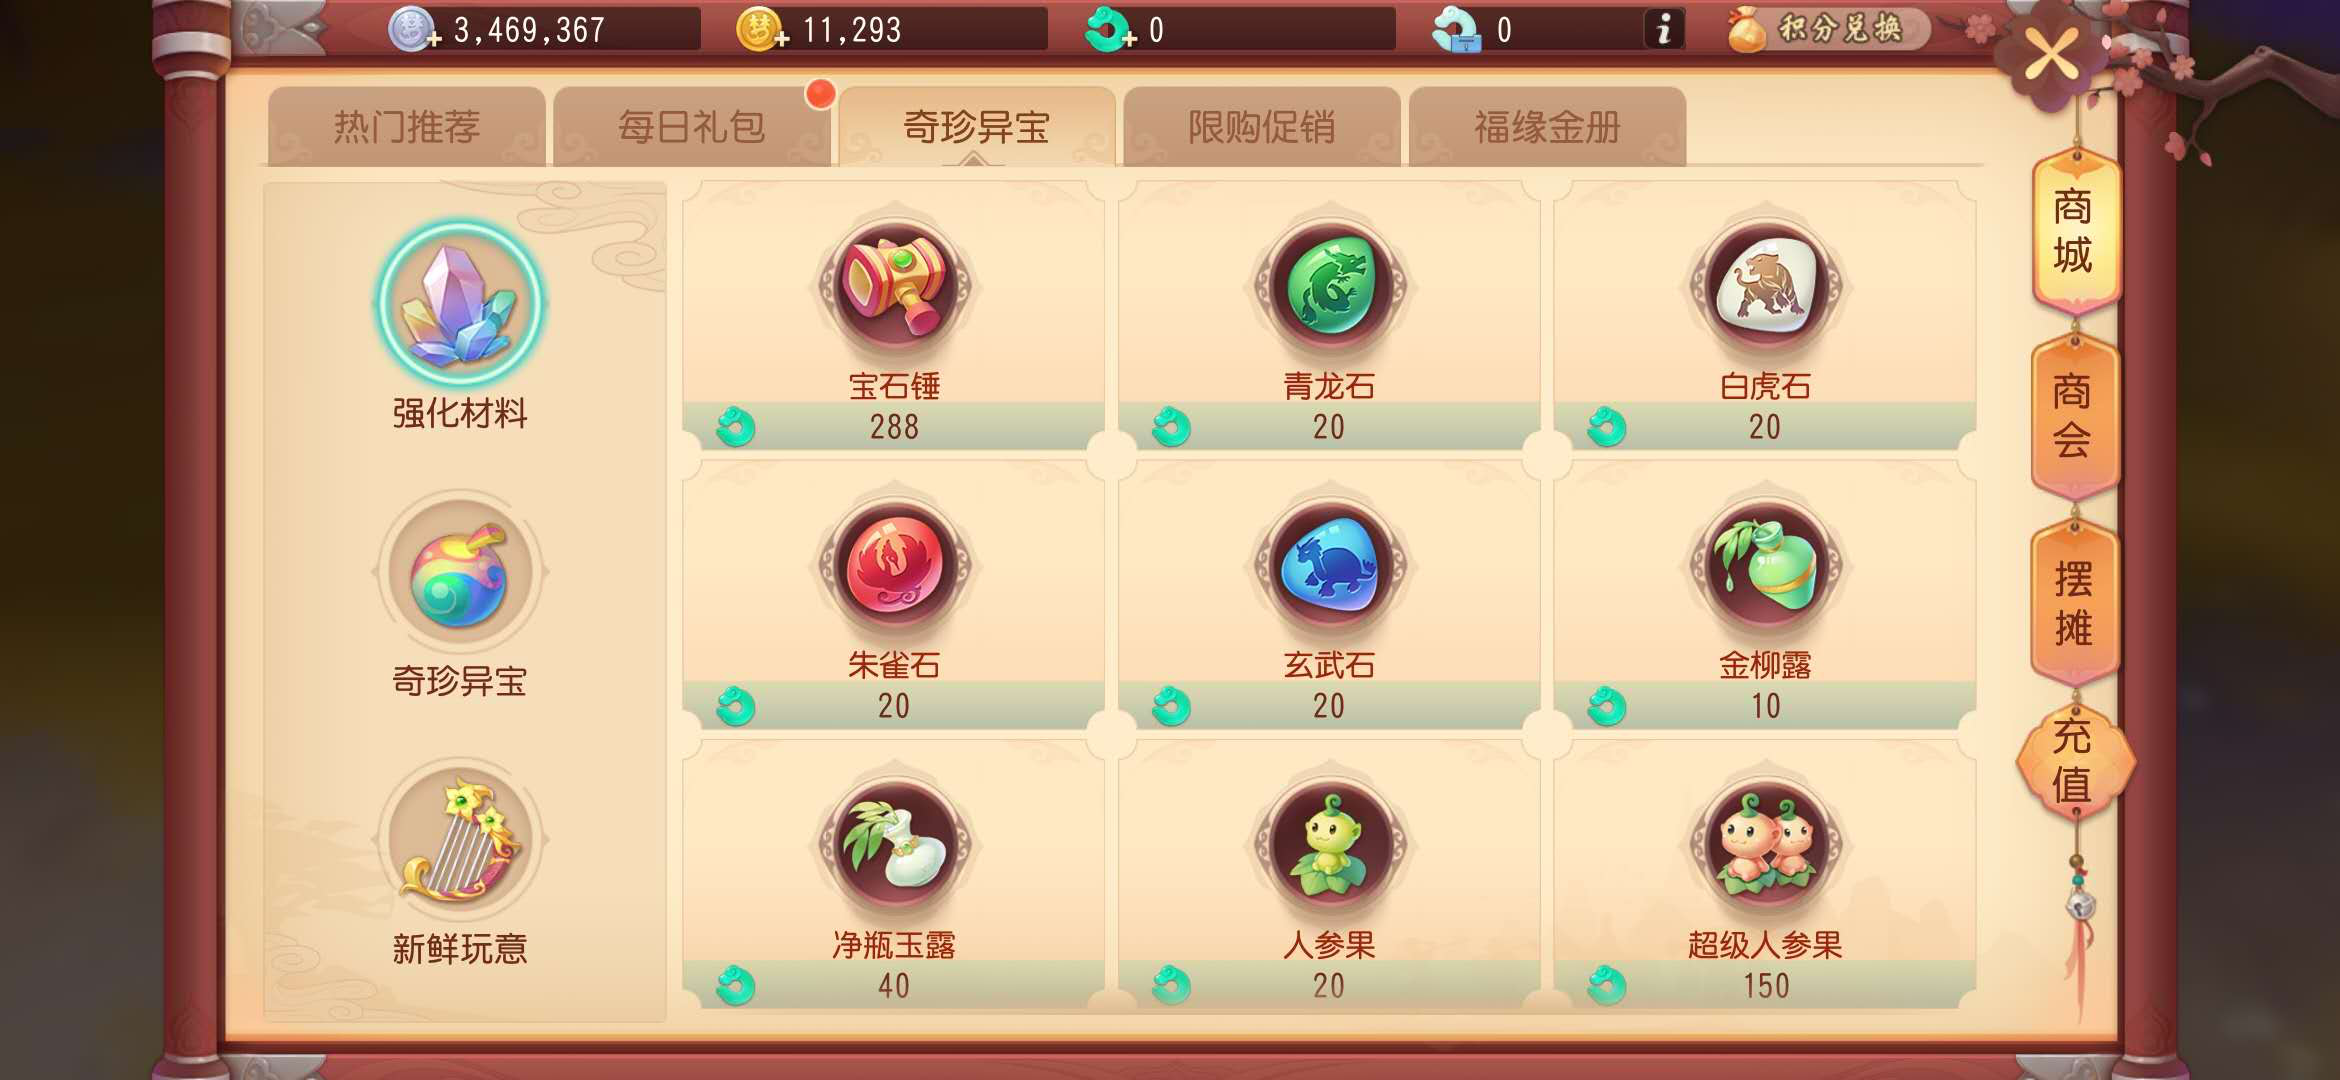Click the info icon beside currency bar
Viewport: 2340px width, 1080px height.
click(1664, 29)
